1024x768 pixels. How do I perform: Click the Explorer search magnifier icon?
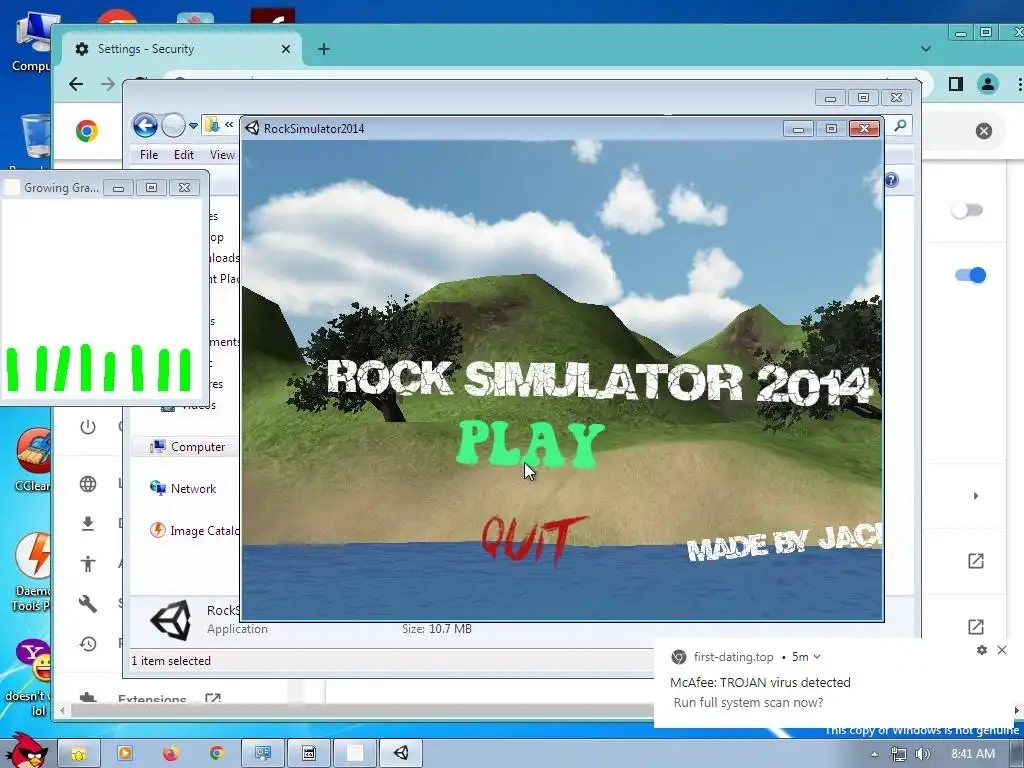901,125
